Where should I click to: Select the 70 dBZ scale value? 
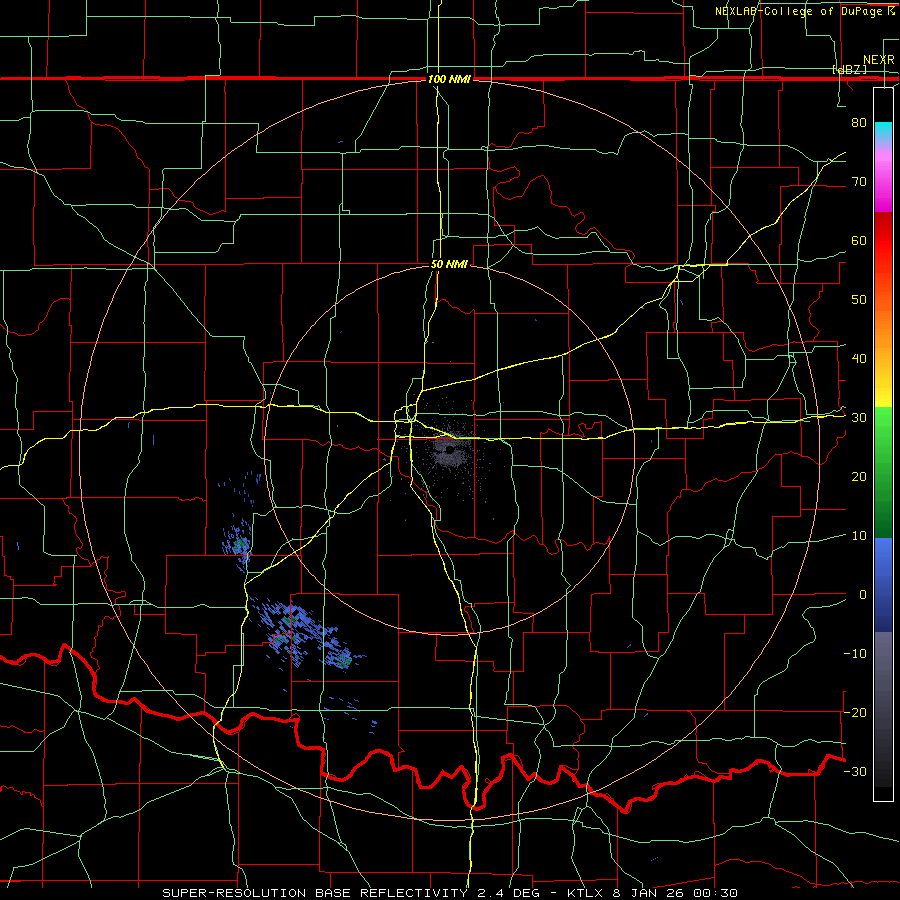[859, 182]
